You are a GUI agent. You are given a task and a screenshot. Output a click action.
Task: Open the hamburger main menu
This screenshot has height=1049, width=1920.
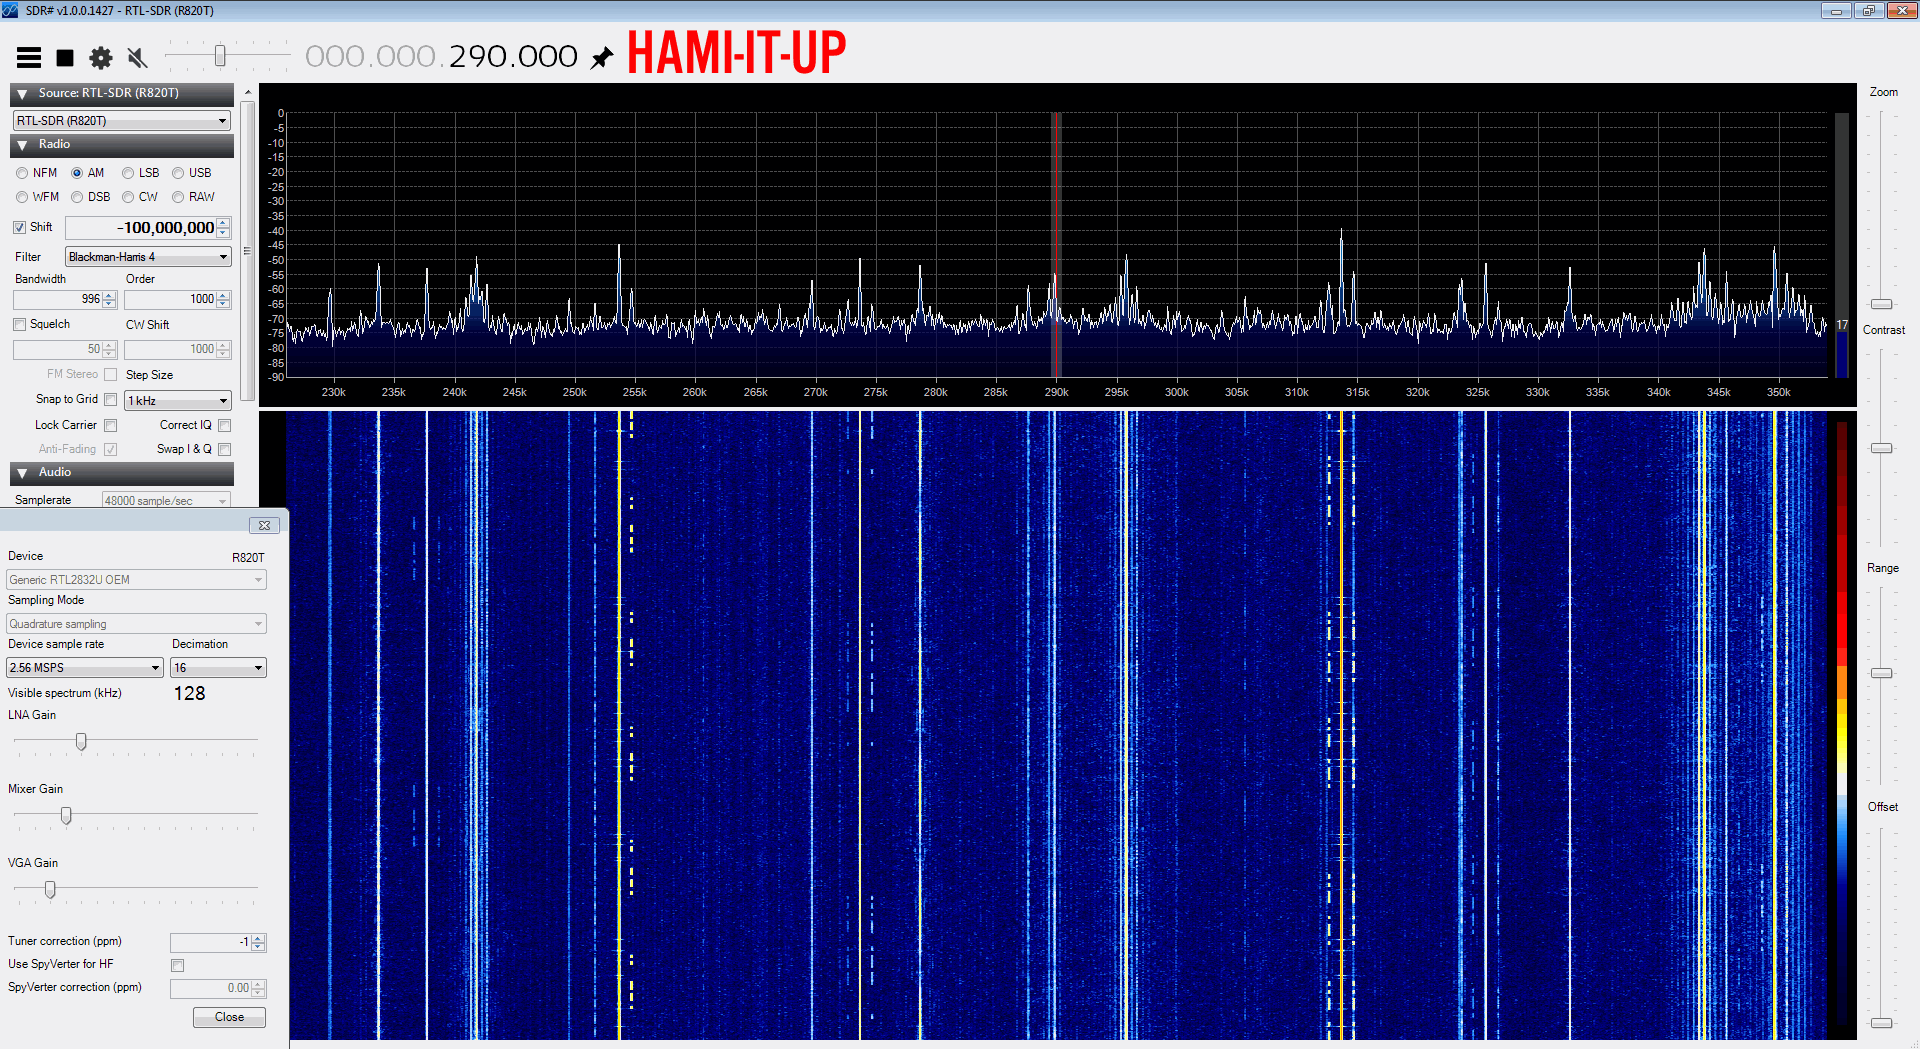coord(29,58)
